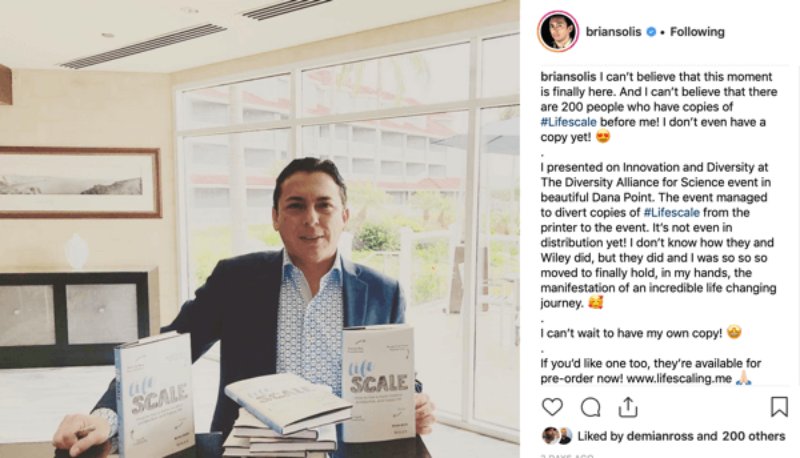Toggle the Following button in the header

coord(697,32)
